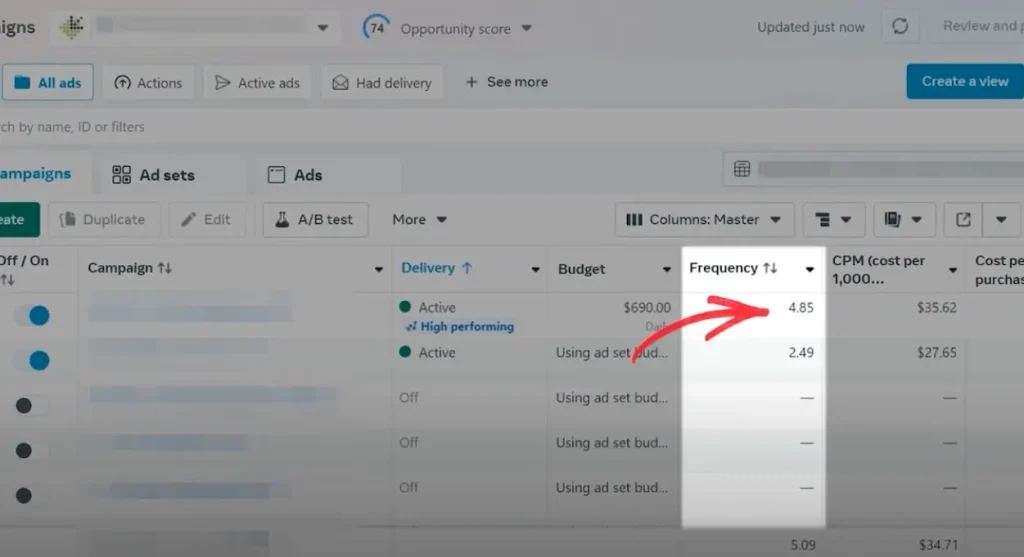
Task: Turn on the second Off campaign
Action: coord(31,451)
